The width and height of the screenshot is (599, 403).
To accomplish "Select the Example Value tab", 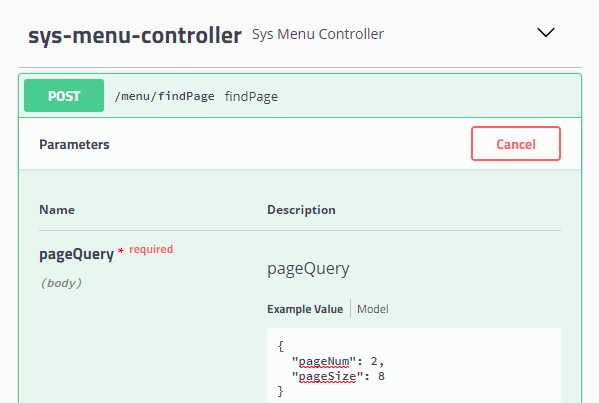I will [x=305, y=309].
